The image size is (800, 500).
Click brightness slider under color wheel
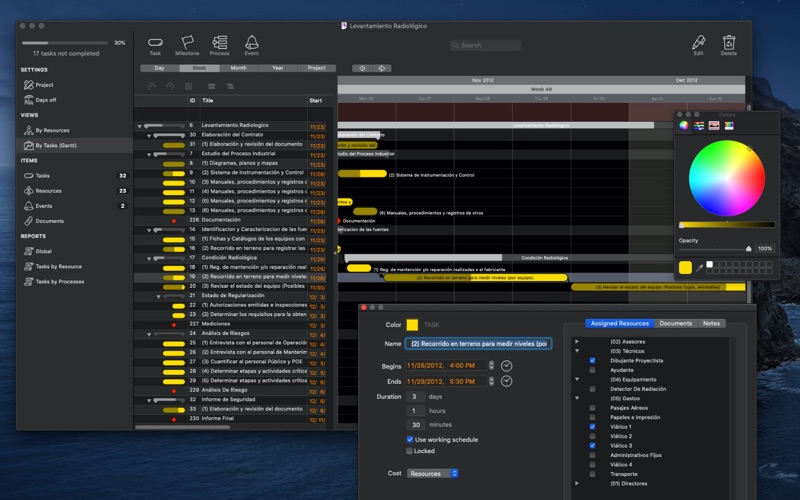(727, 224)
